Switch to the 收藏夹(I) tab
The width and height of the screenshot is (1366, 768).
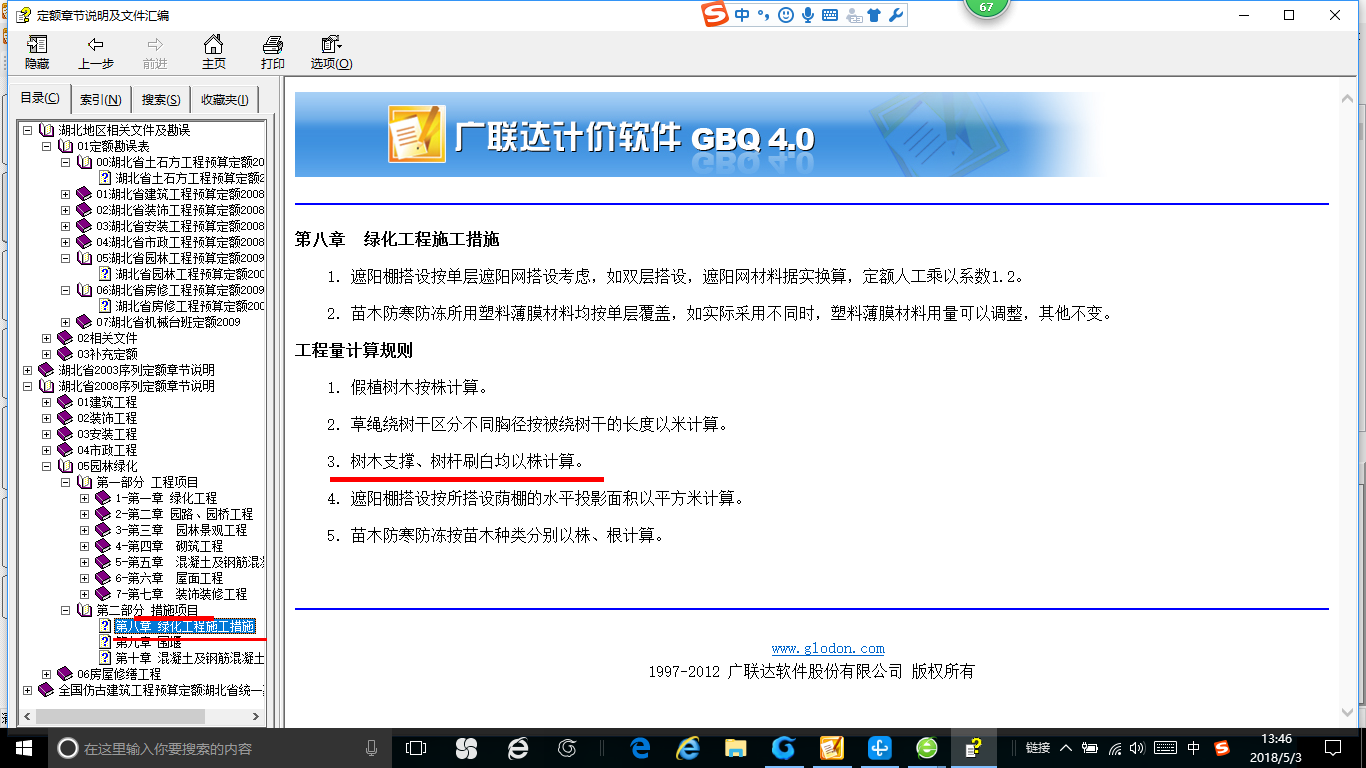coord(225,99)
